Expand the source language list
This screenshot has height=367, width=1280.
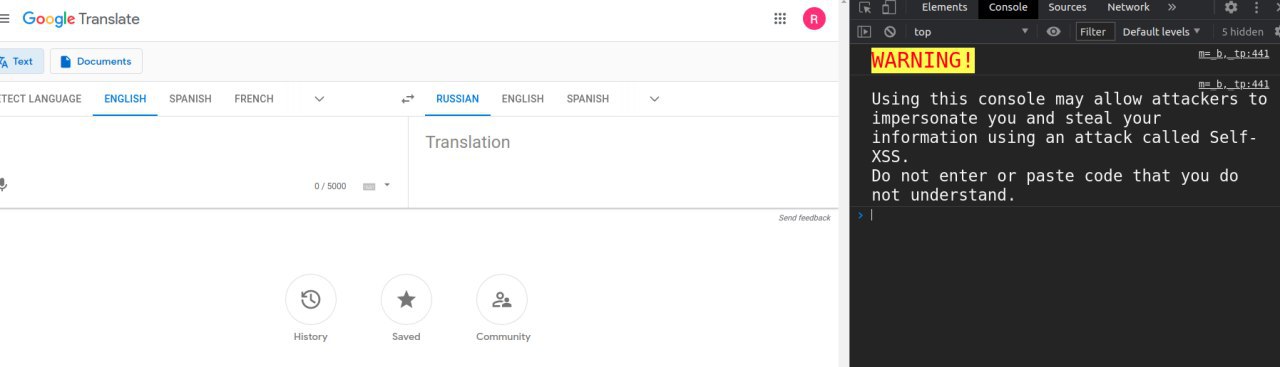(x=320, y=99)
